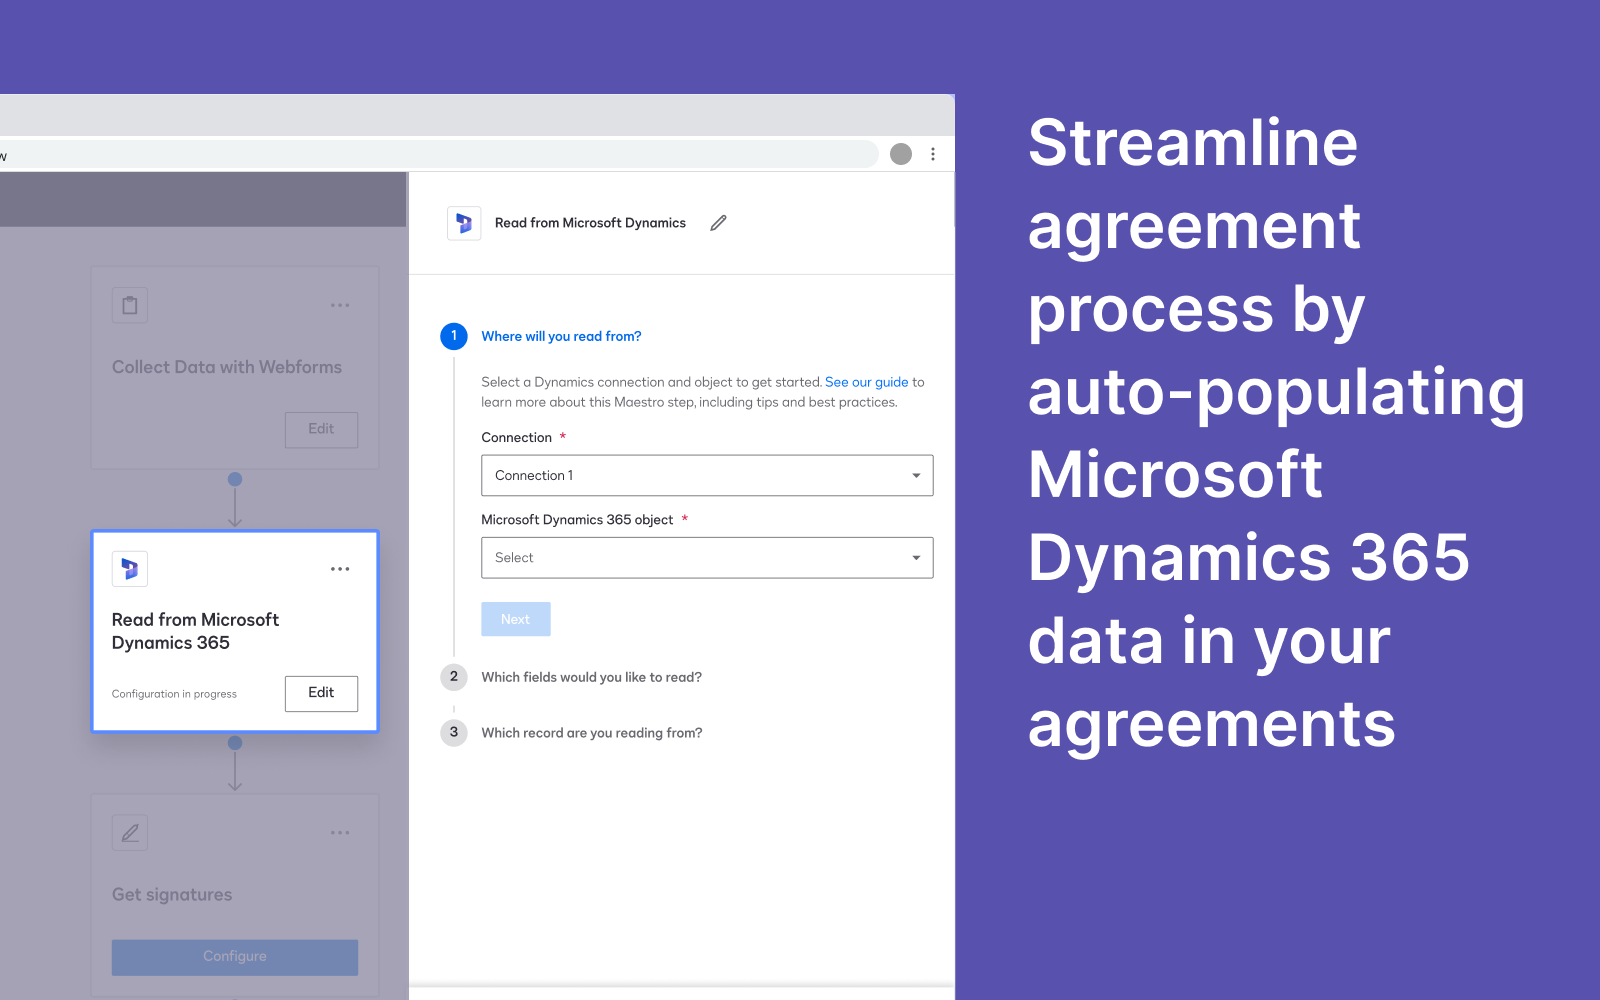1600x1000 pixels.
Task: Click the Microsoft Dynamics logo in the config panel header
Action: 463,222
